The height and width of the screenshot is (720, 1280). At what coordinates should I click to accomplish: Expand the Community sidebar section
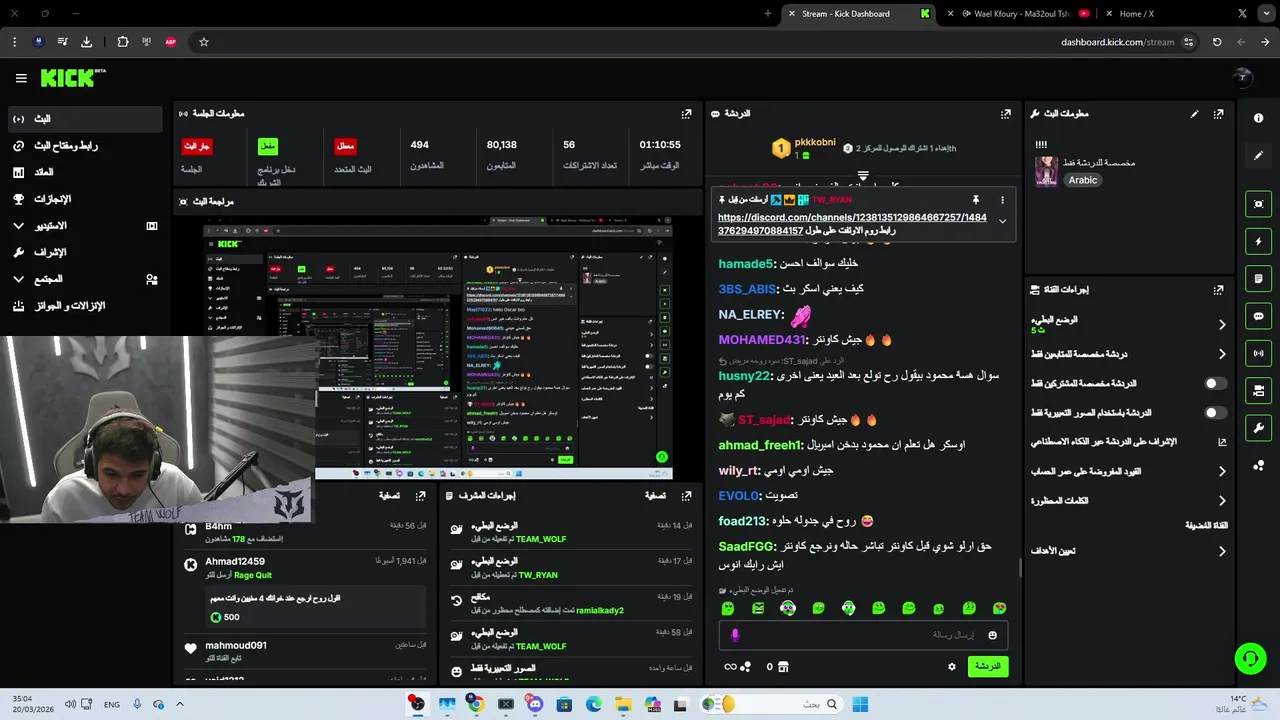[x=84, y=279]
